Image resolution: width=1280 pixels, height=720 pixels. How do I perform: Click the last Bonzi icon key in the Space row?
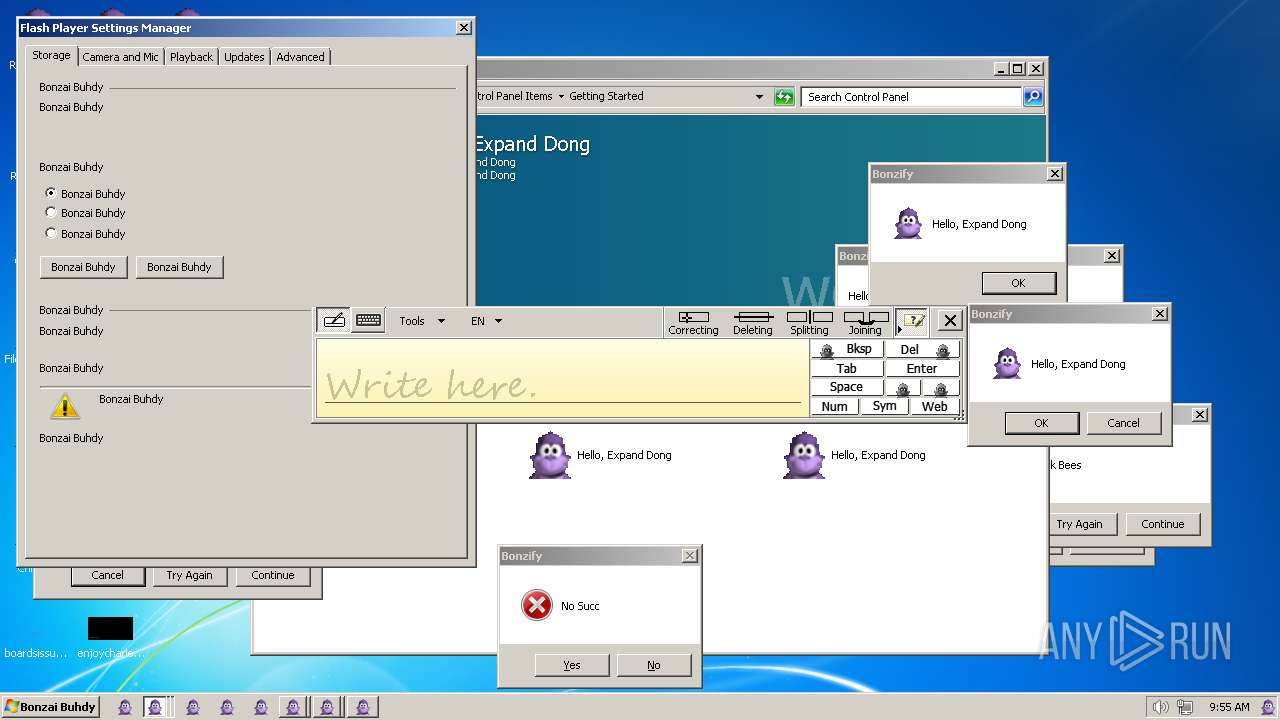click(x=941, y=388)
